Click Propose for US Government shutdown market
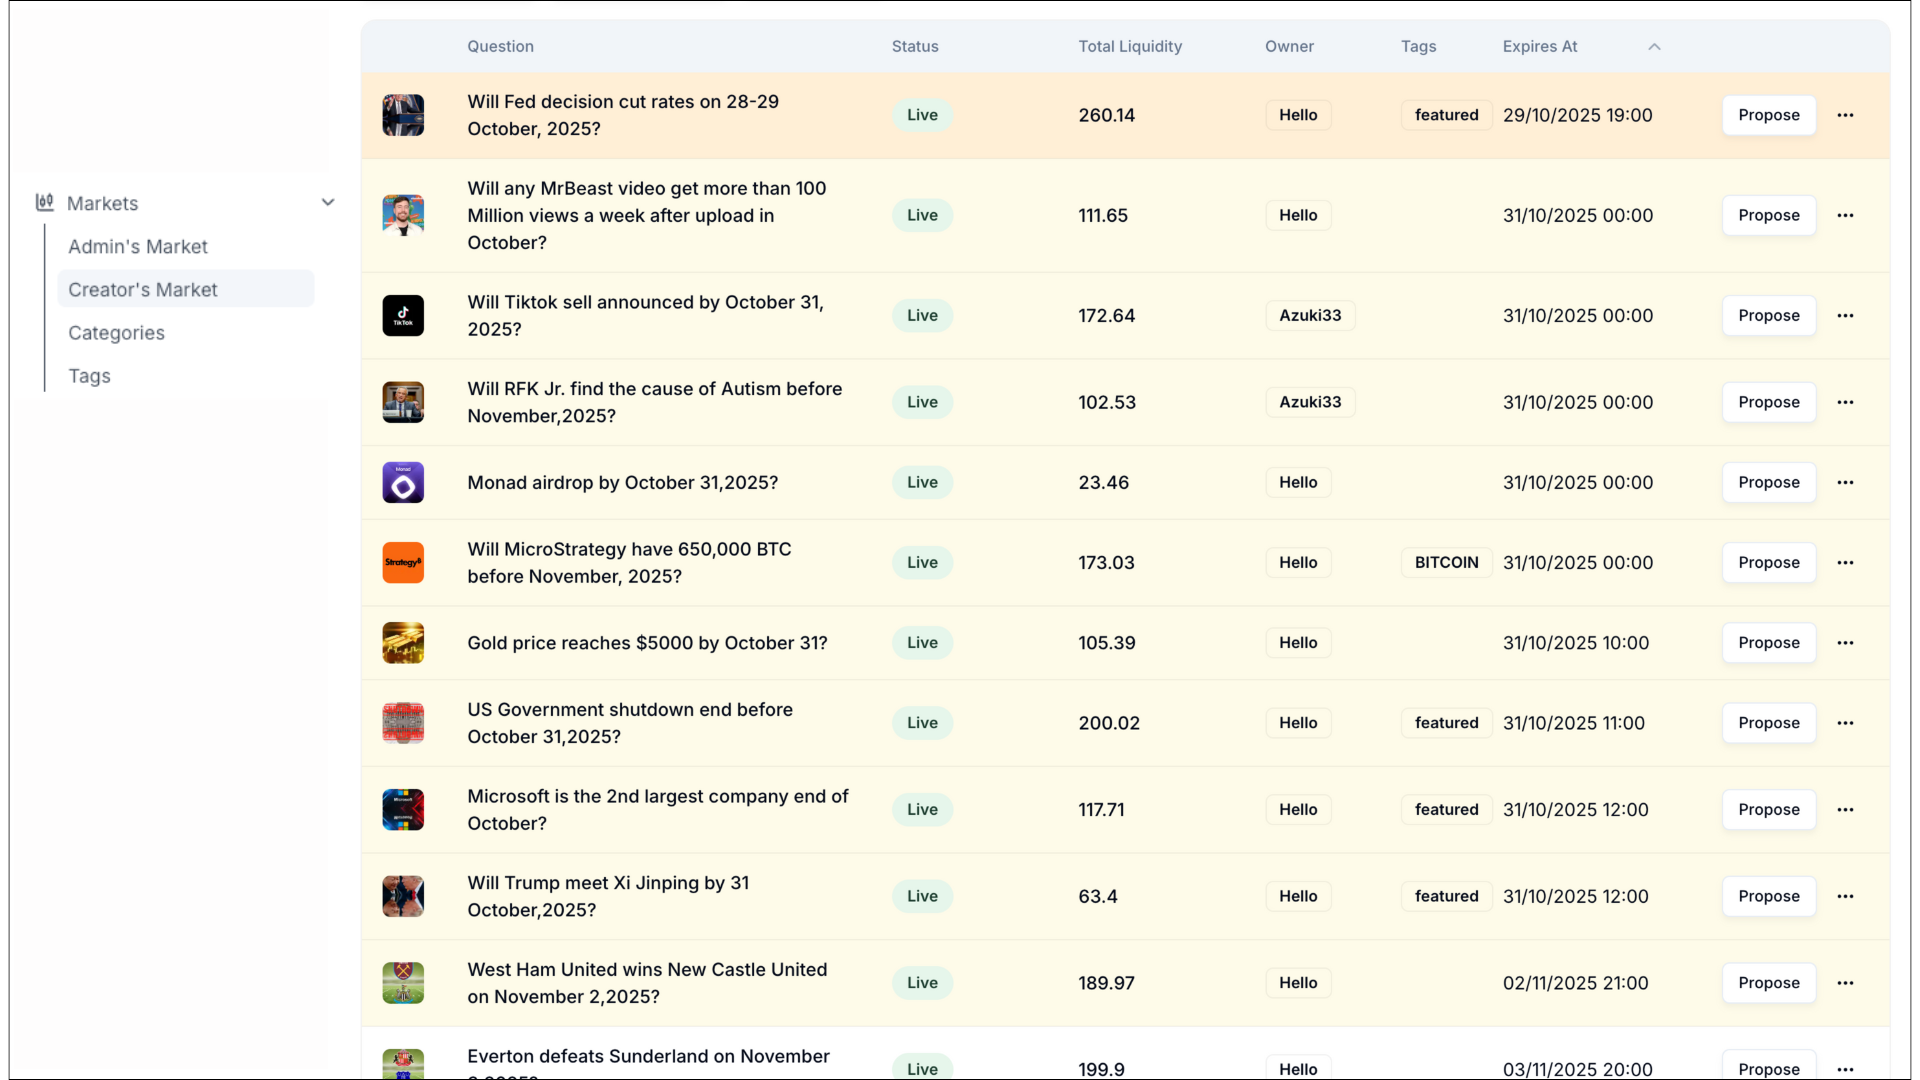Screen dimensions: 1920x1080 pyautogui.click(x=1768, y=723)
